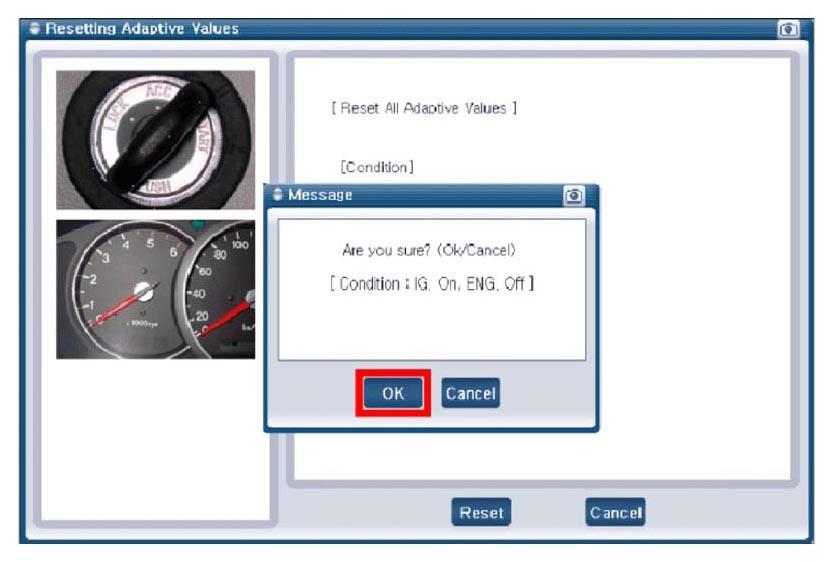Image resolution: width=833 pixels, height=562 pixels.
Task: Click the small icon before the Message title
Action: 277,195
